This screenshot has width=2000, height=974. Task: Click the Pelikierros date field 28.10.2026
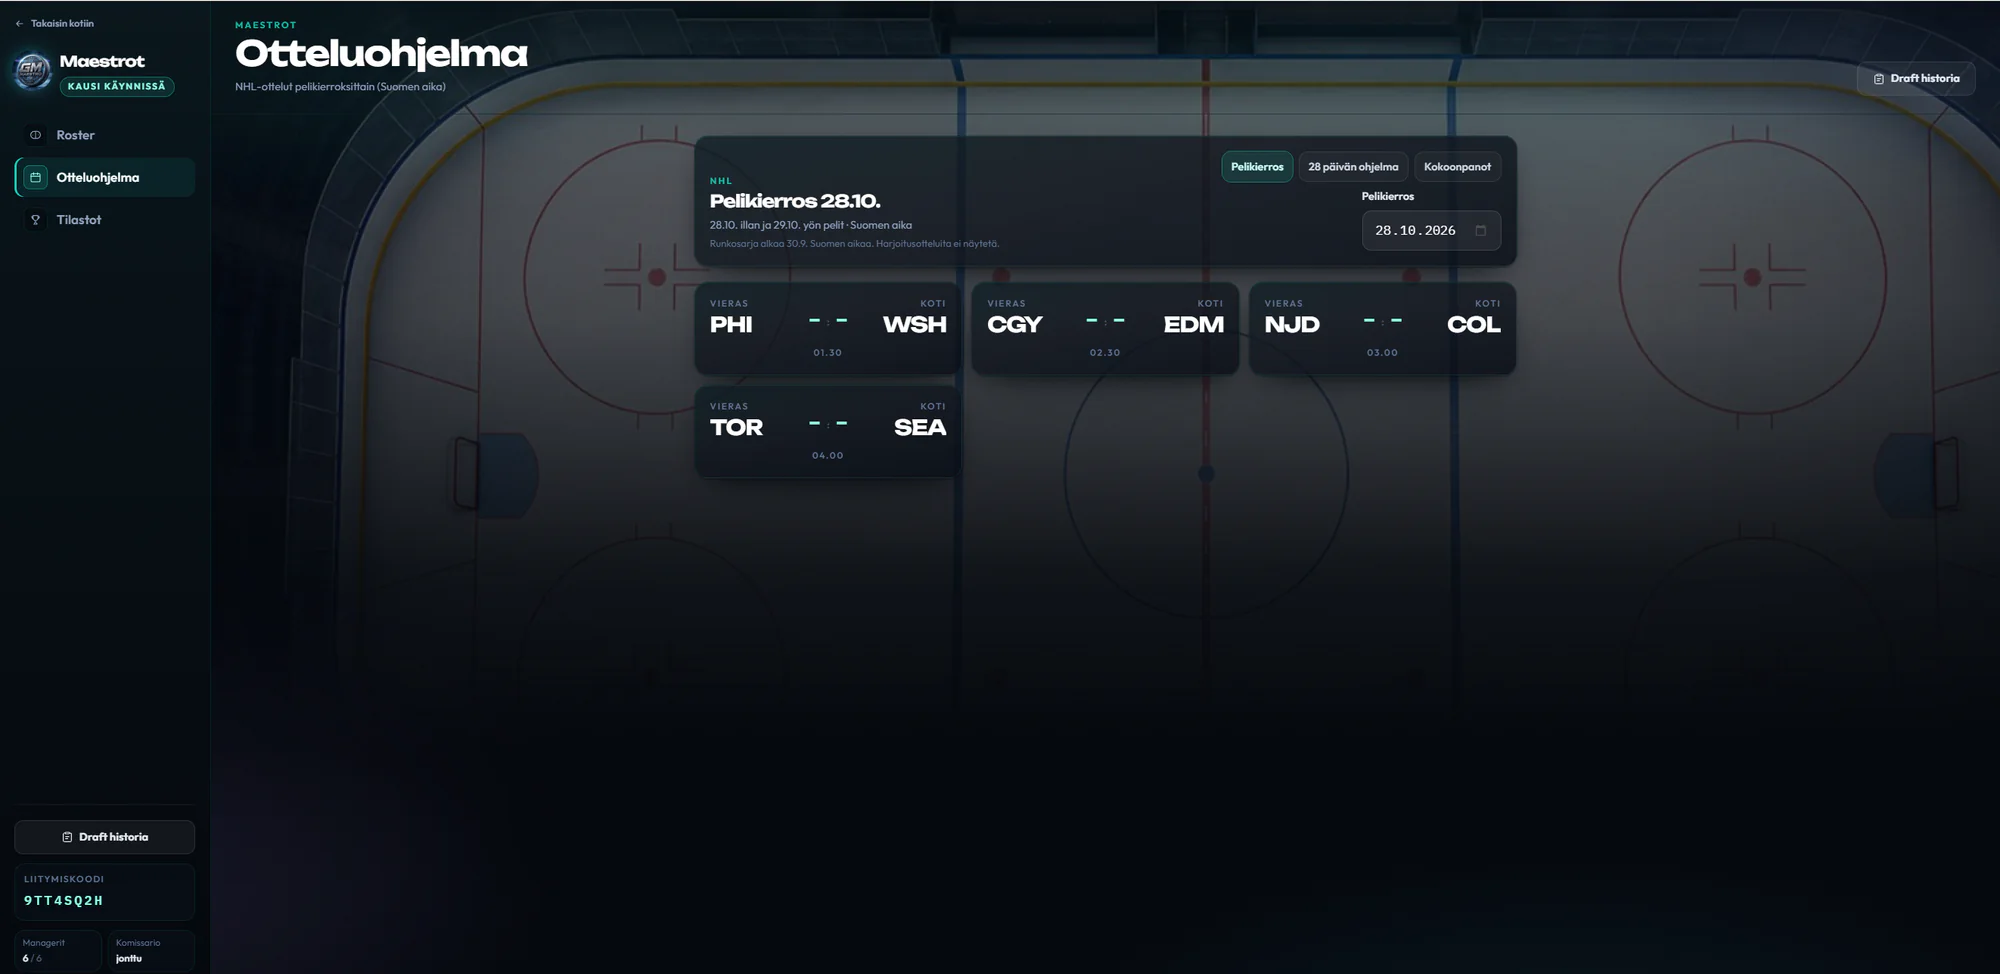[1431, 230]
